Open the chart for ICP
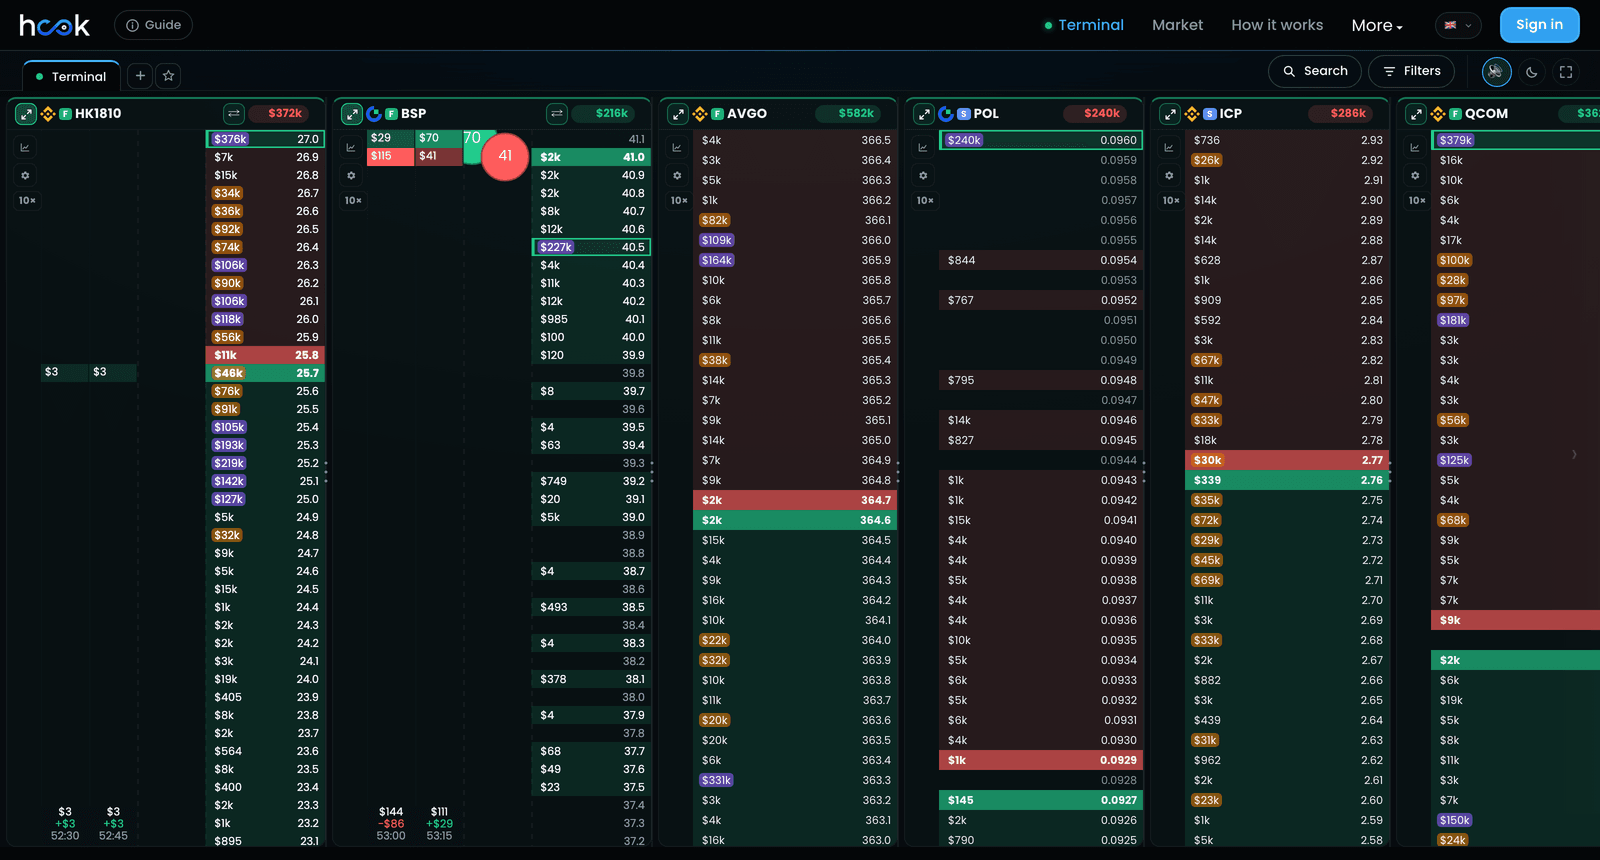 1169,148
